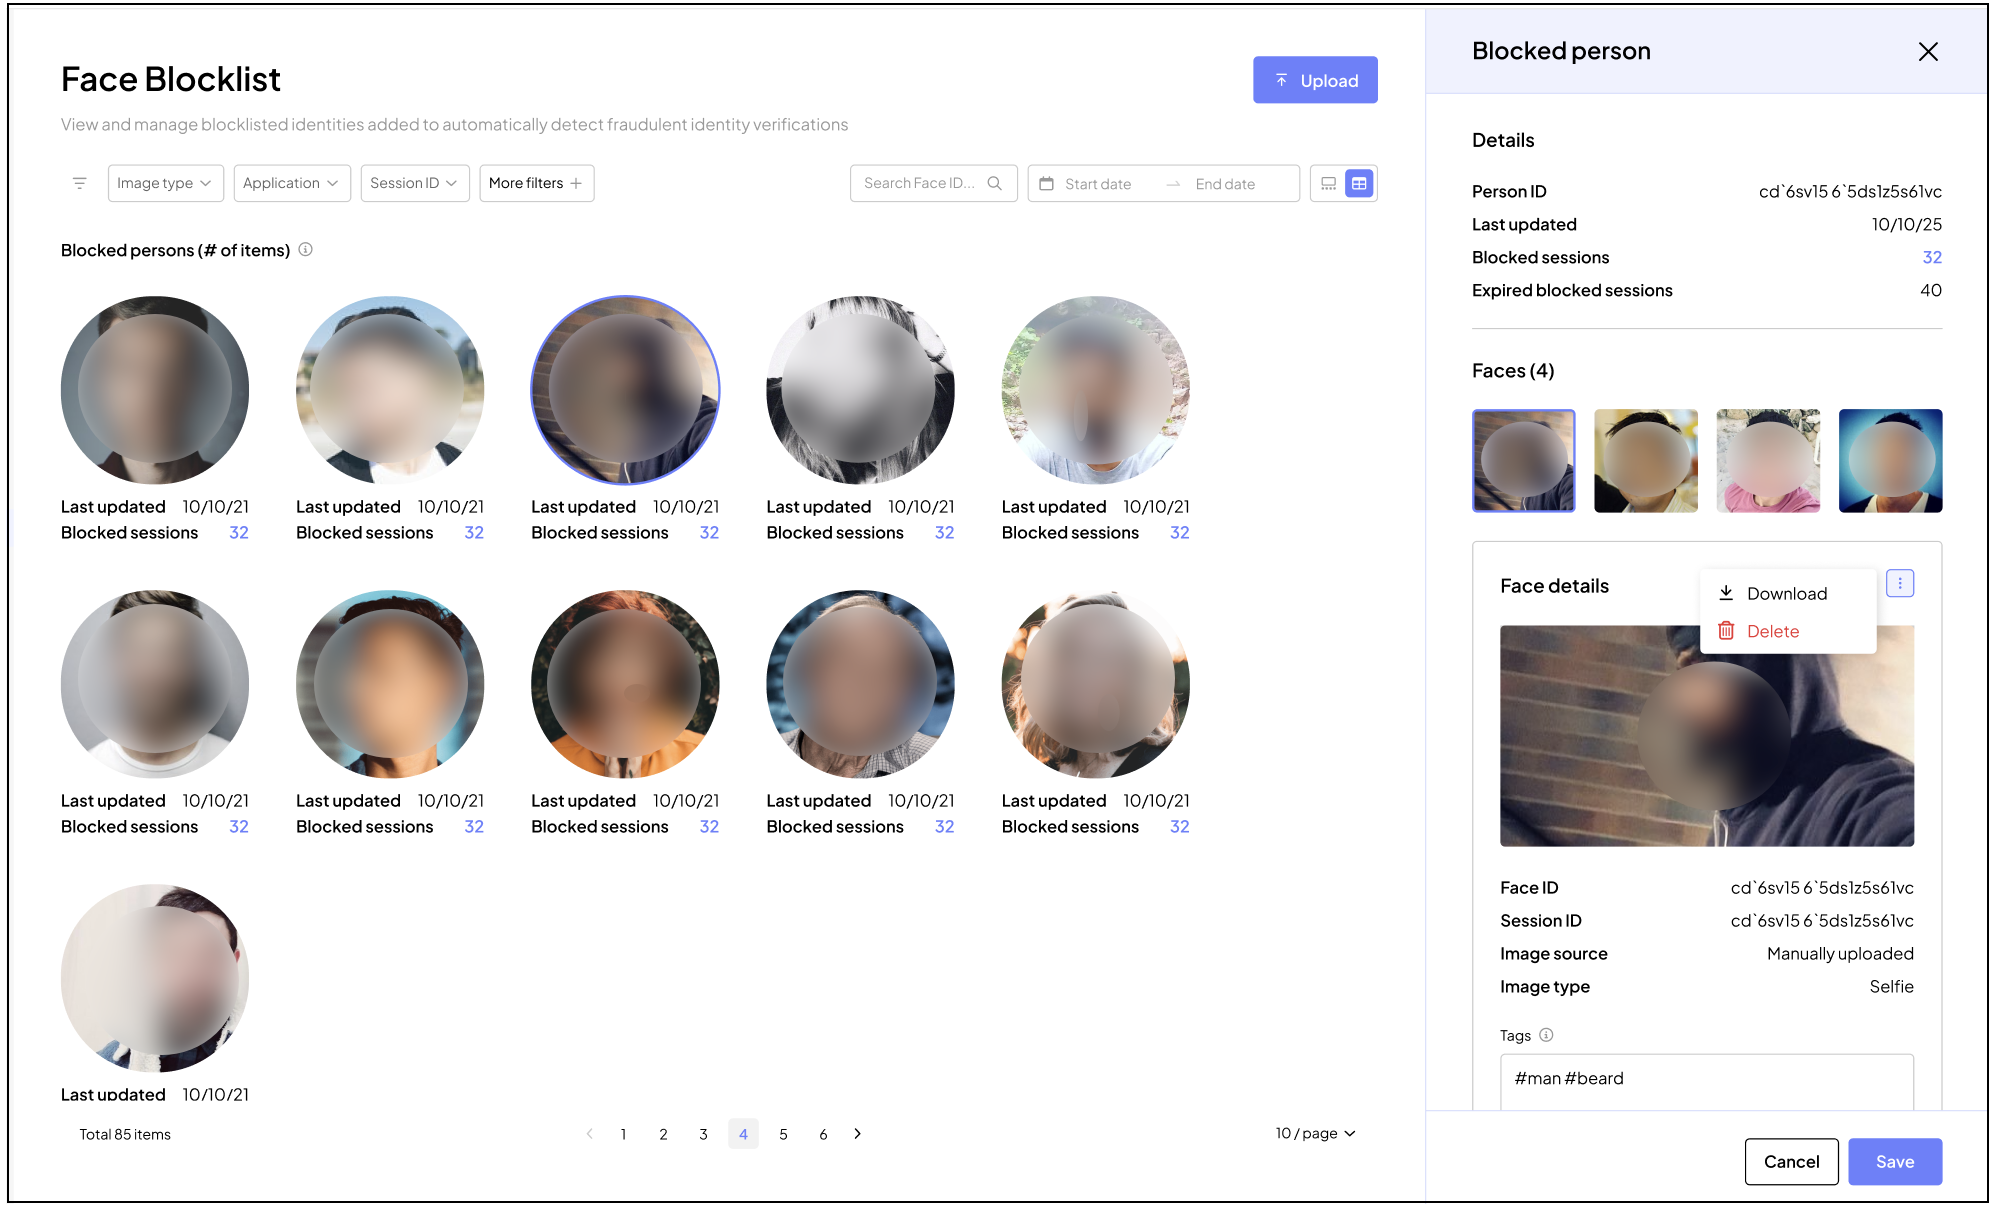Choose Download from the face menu
Screen dimensions: 1994x1208
1786,593
